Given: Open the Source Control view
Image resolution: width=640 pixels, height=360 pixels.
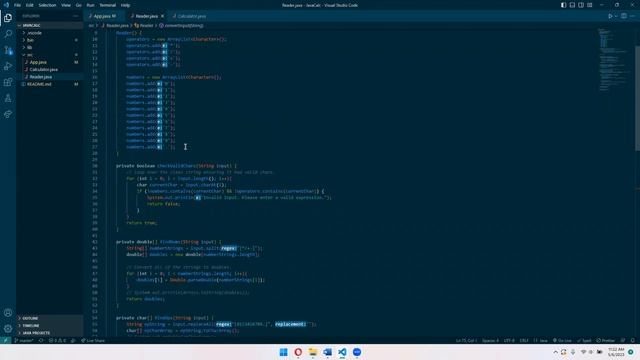Looking at the screenshot, I should tap(8, 50).
